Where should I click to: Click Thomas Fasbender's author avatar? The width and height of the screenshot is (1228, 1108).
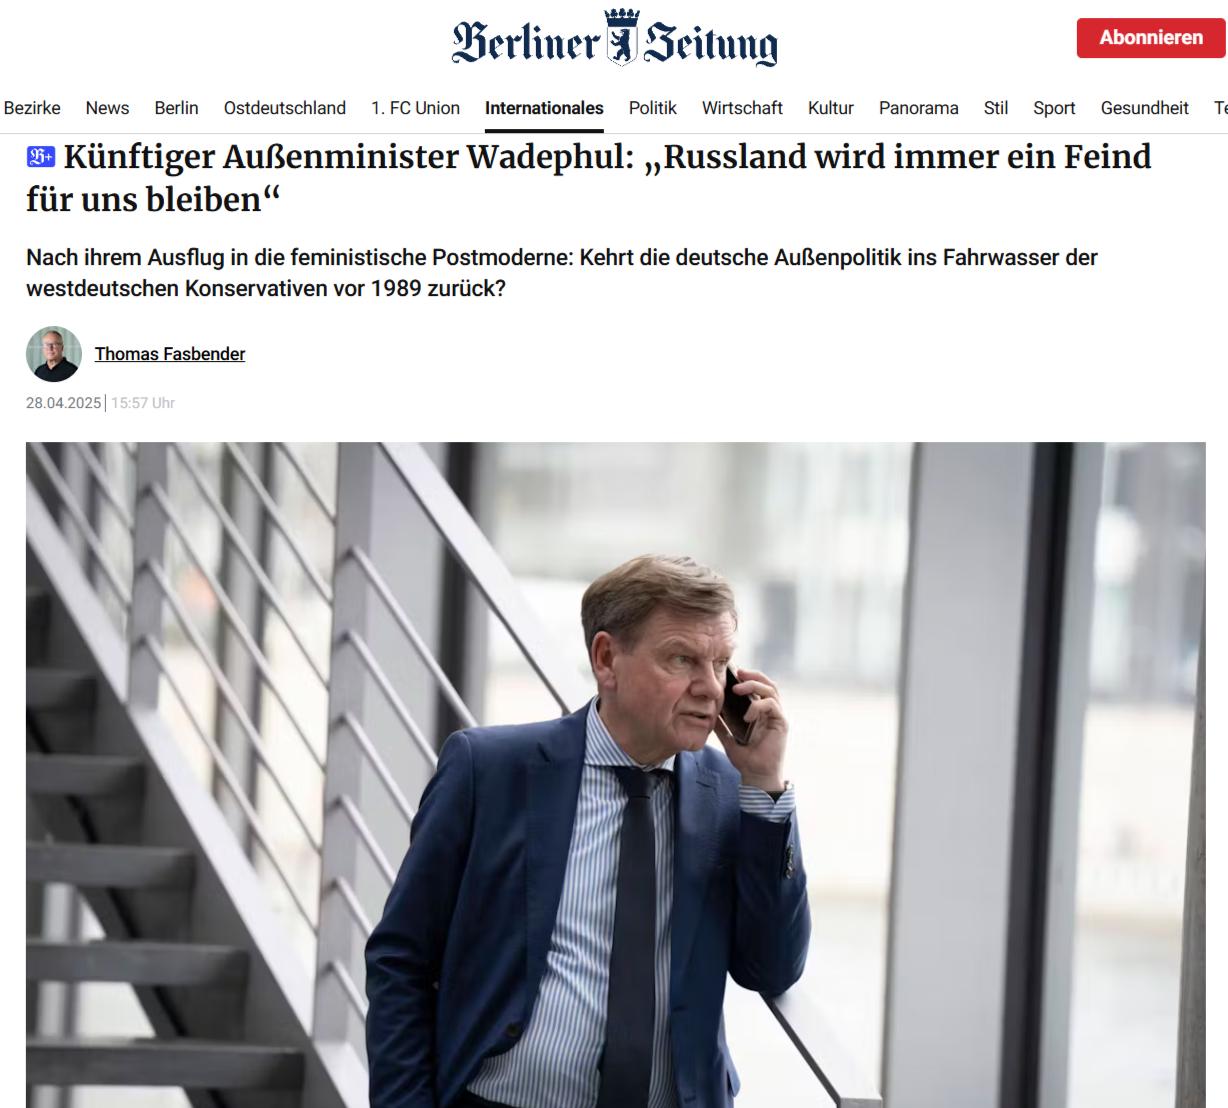click(54, 354)
